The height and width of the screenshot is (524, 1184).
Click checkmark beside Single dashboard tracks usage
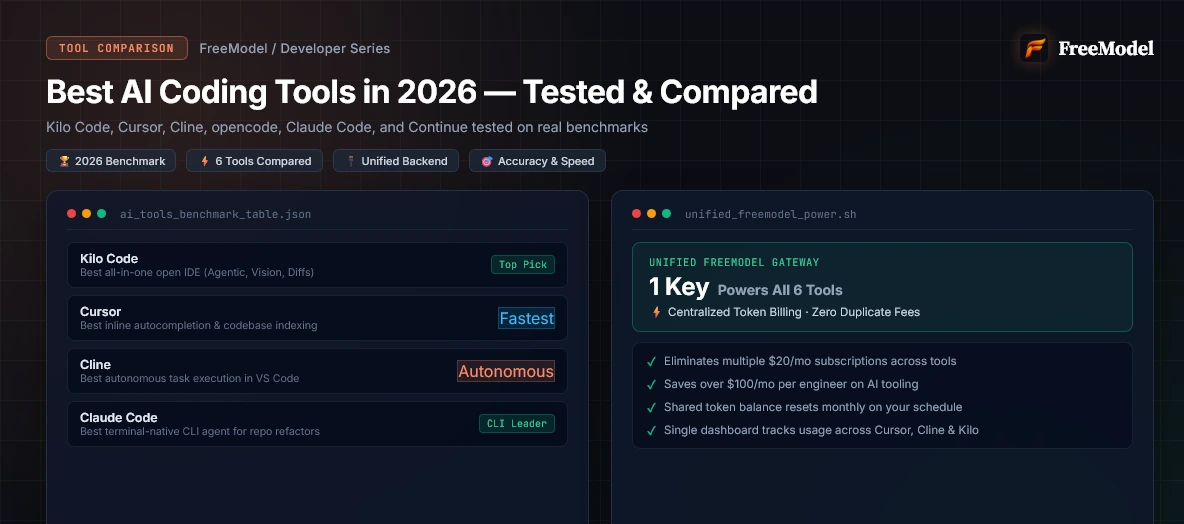[651, 430]
